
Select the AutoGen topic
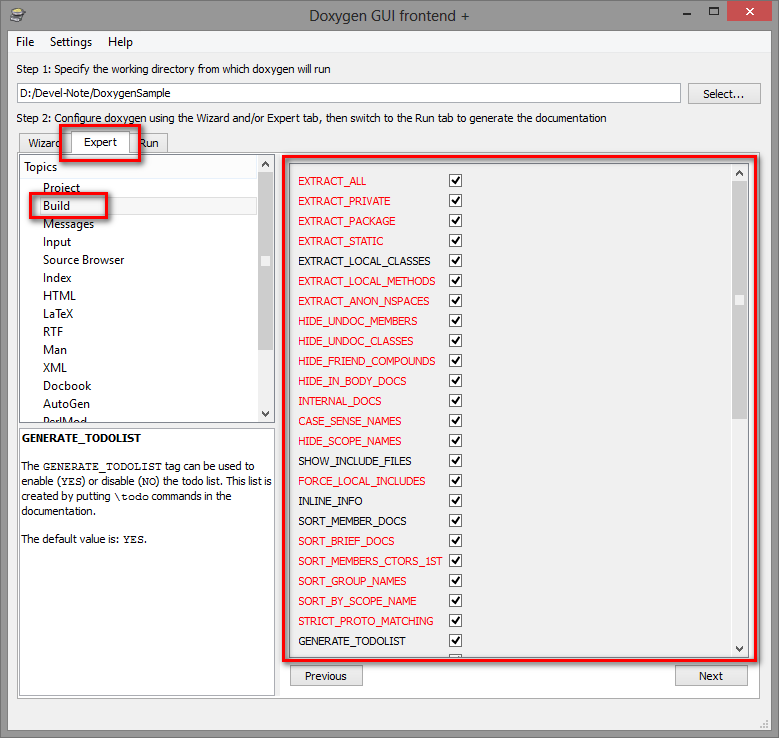[x=66, y=404]
